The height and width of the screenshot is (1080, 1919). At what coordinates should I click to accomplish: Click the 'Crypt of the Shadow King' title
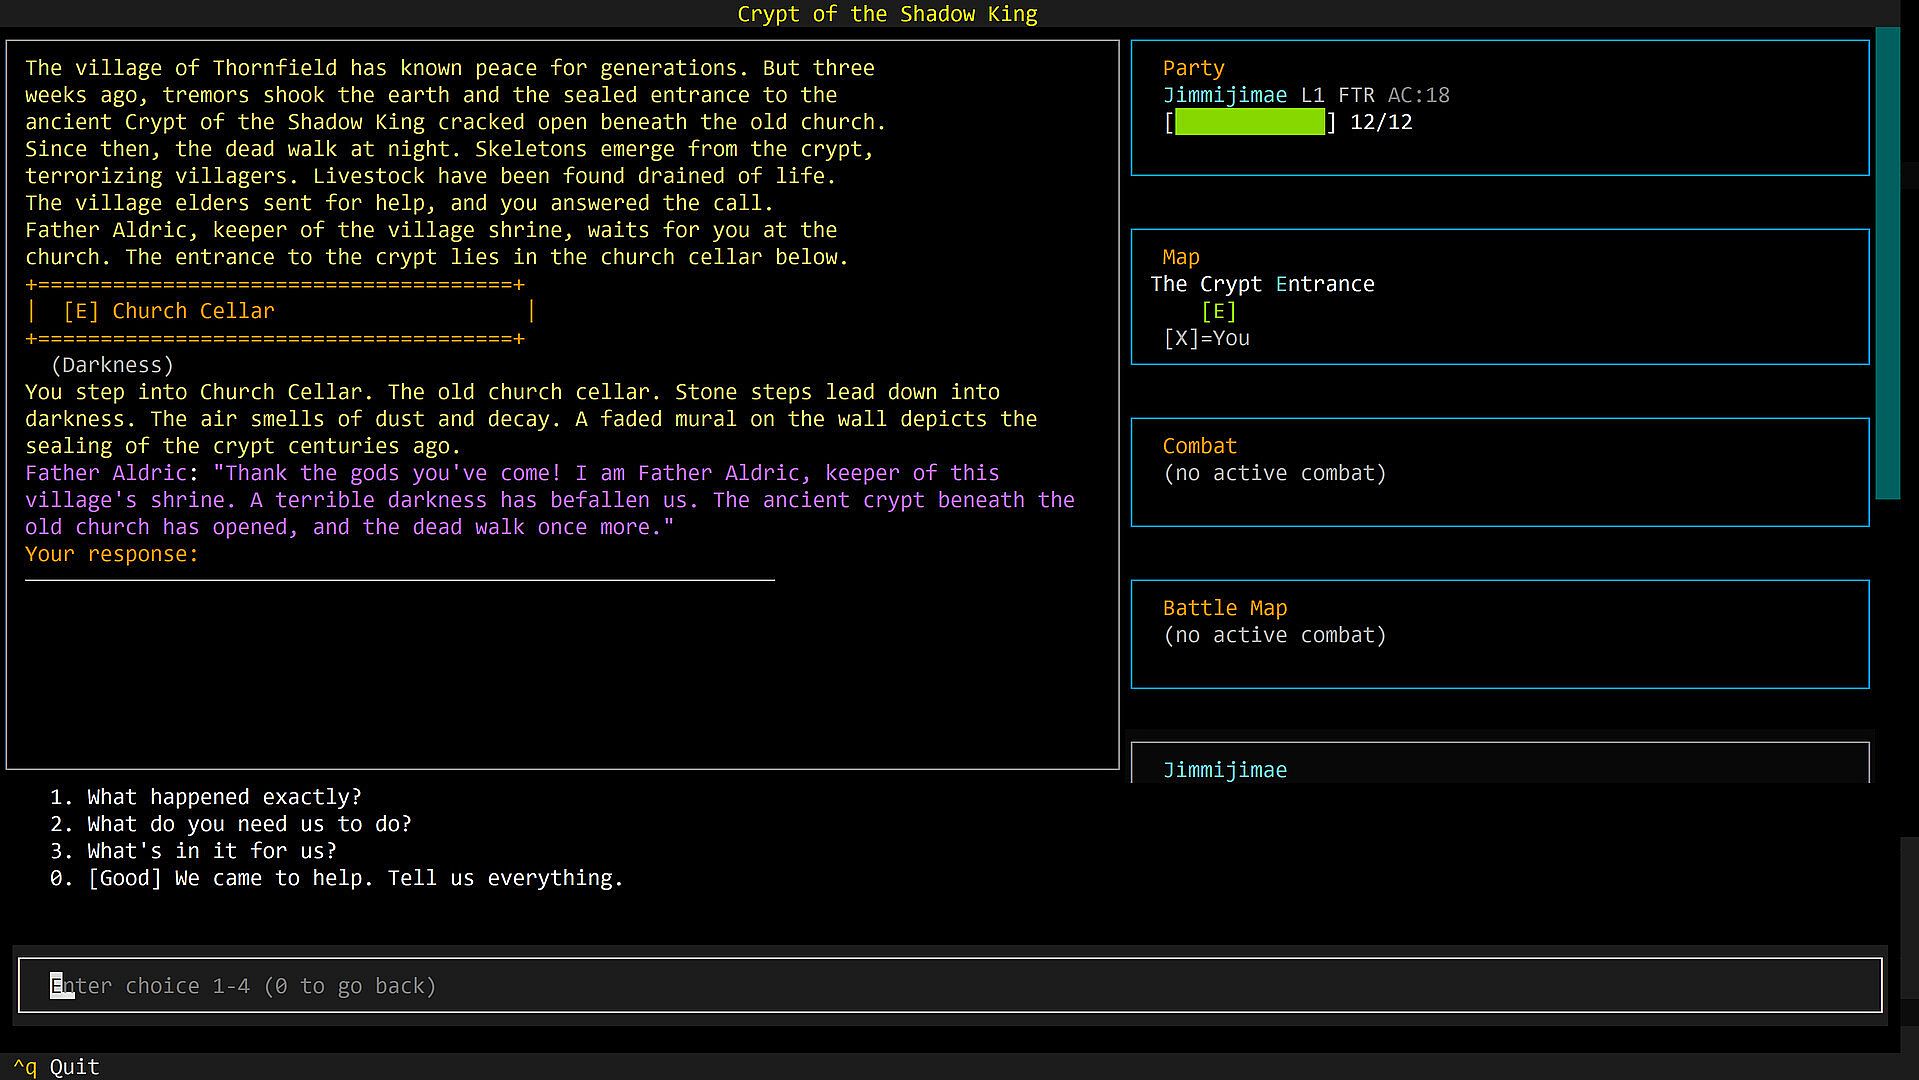887,14
